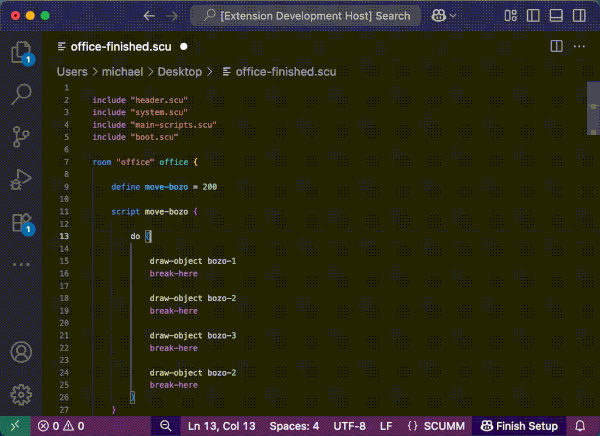Image resolution: width=600 pixels, height=436 pixels.
Task: Toggle the bottom panel
Action: 556,16
